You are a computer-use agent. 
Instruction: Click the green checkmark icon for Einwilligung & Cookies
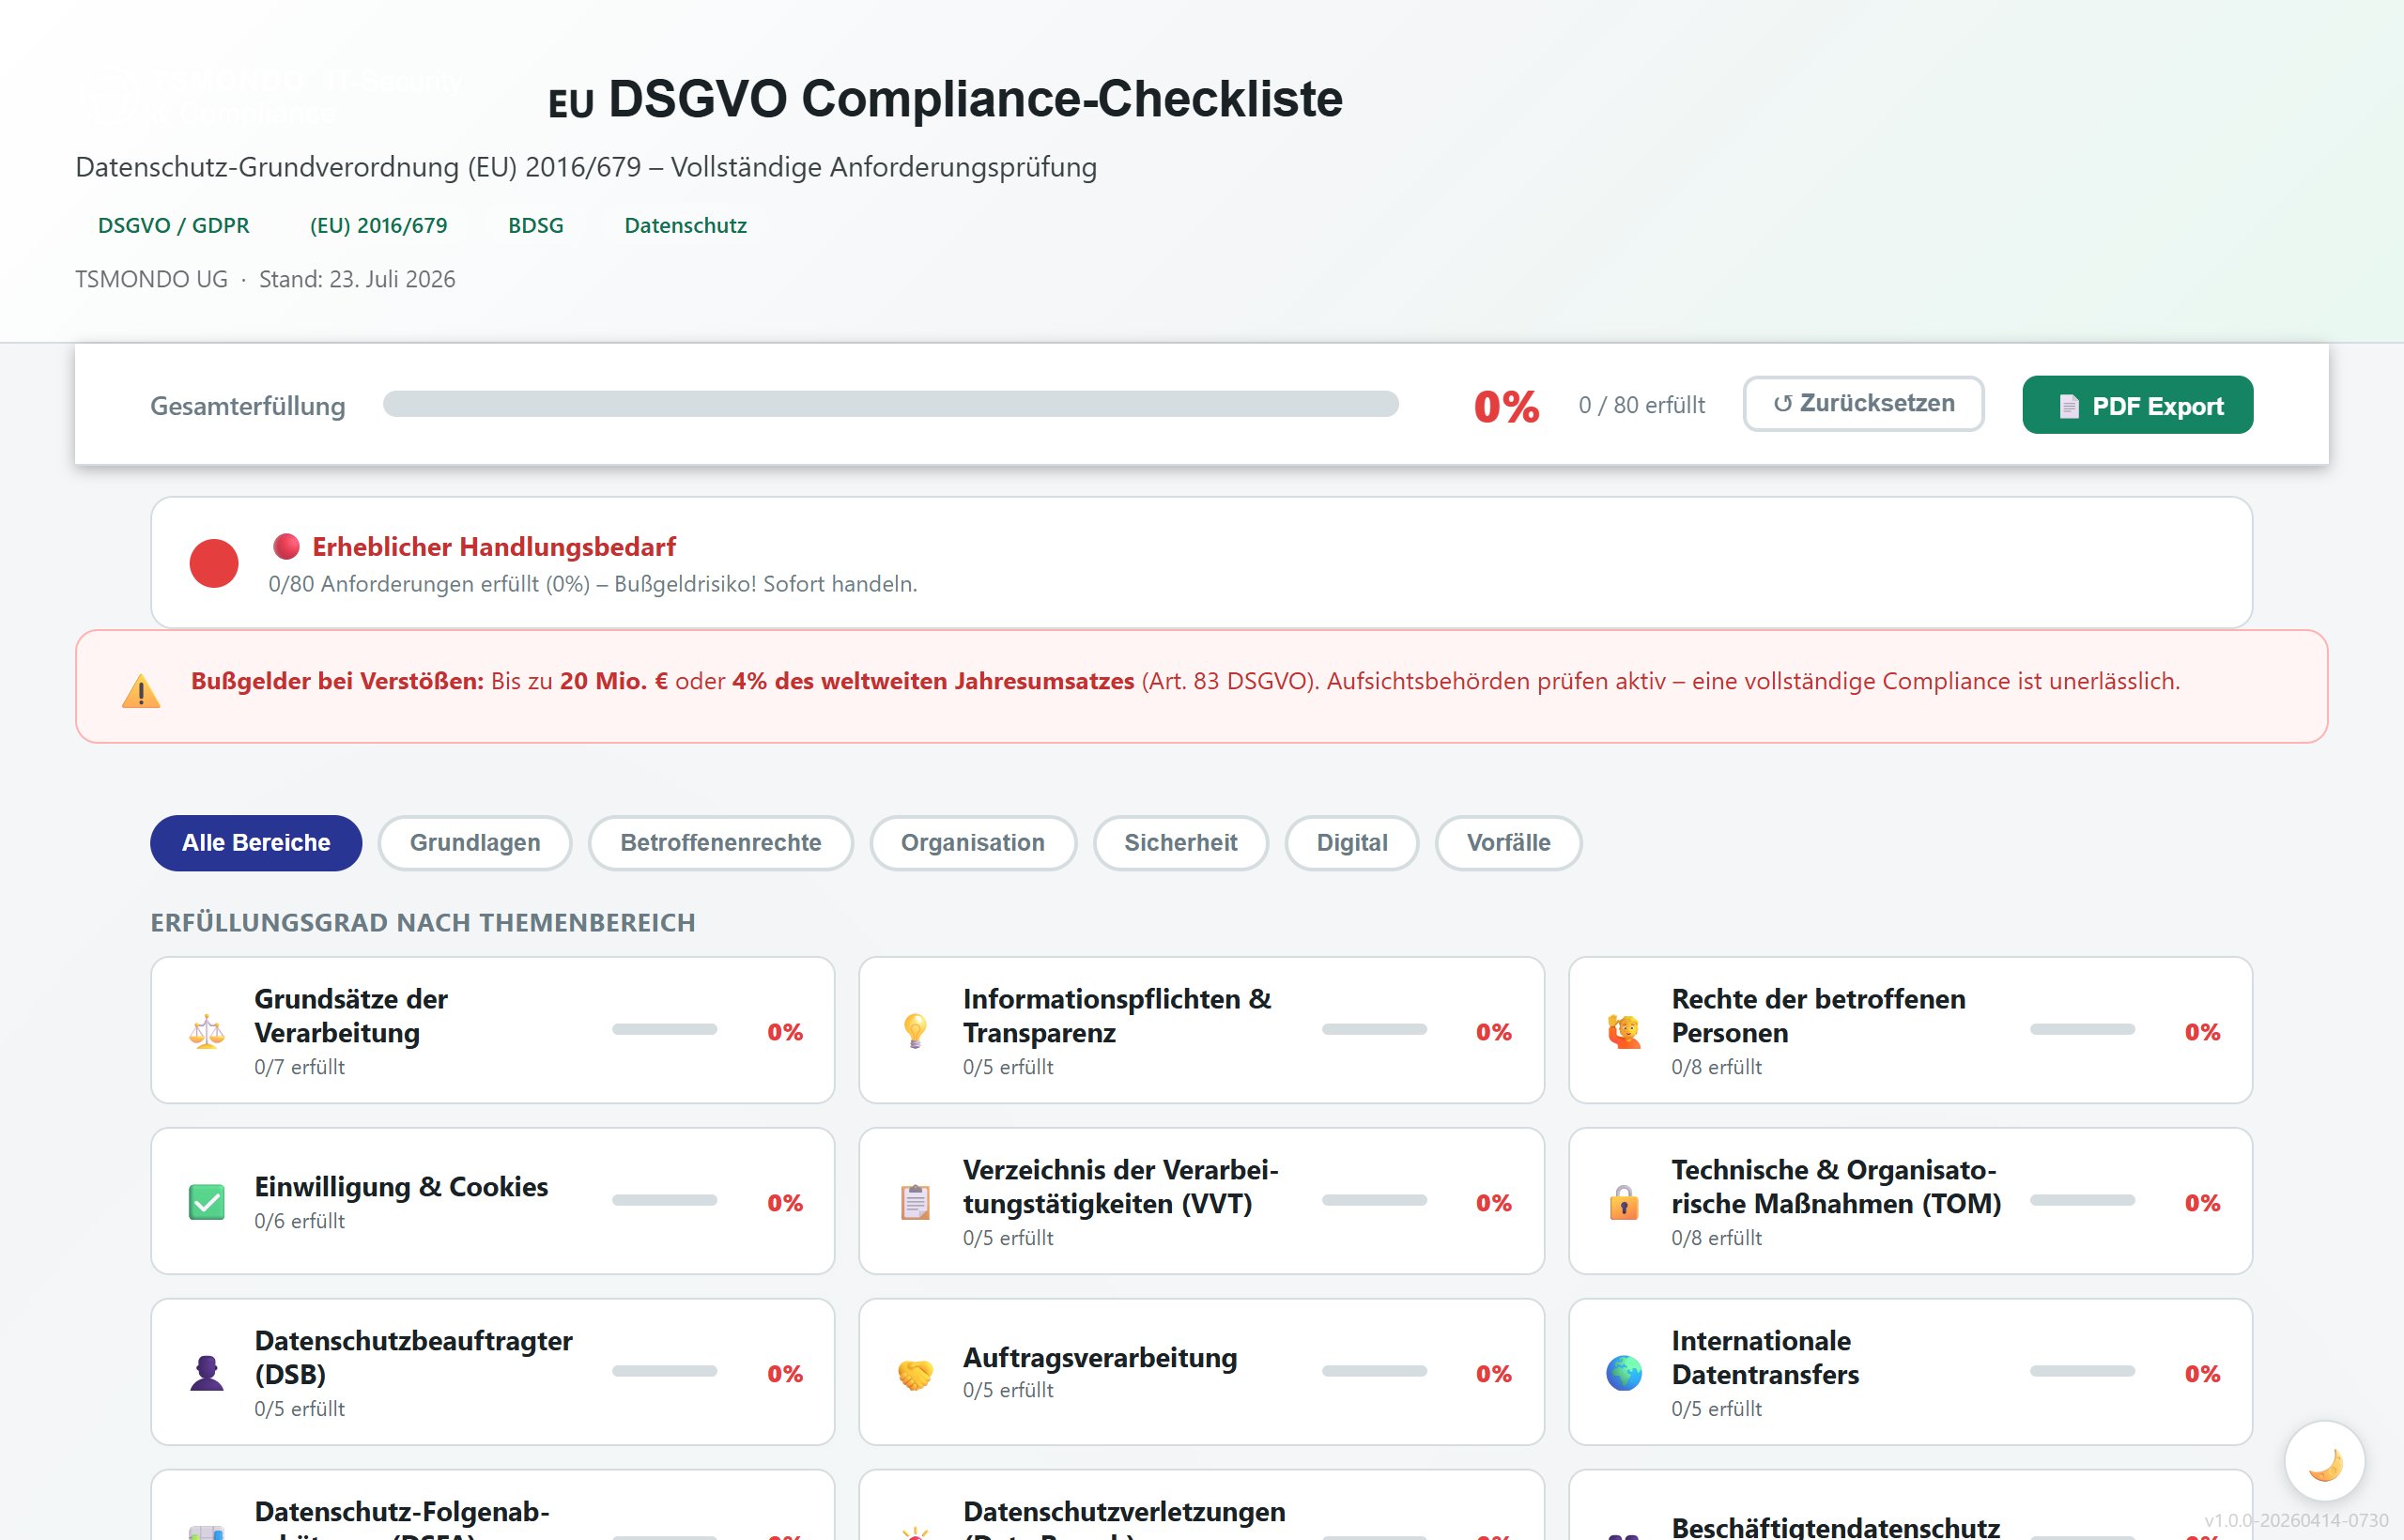(x=207, y=1202)
